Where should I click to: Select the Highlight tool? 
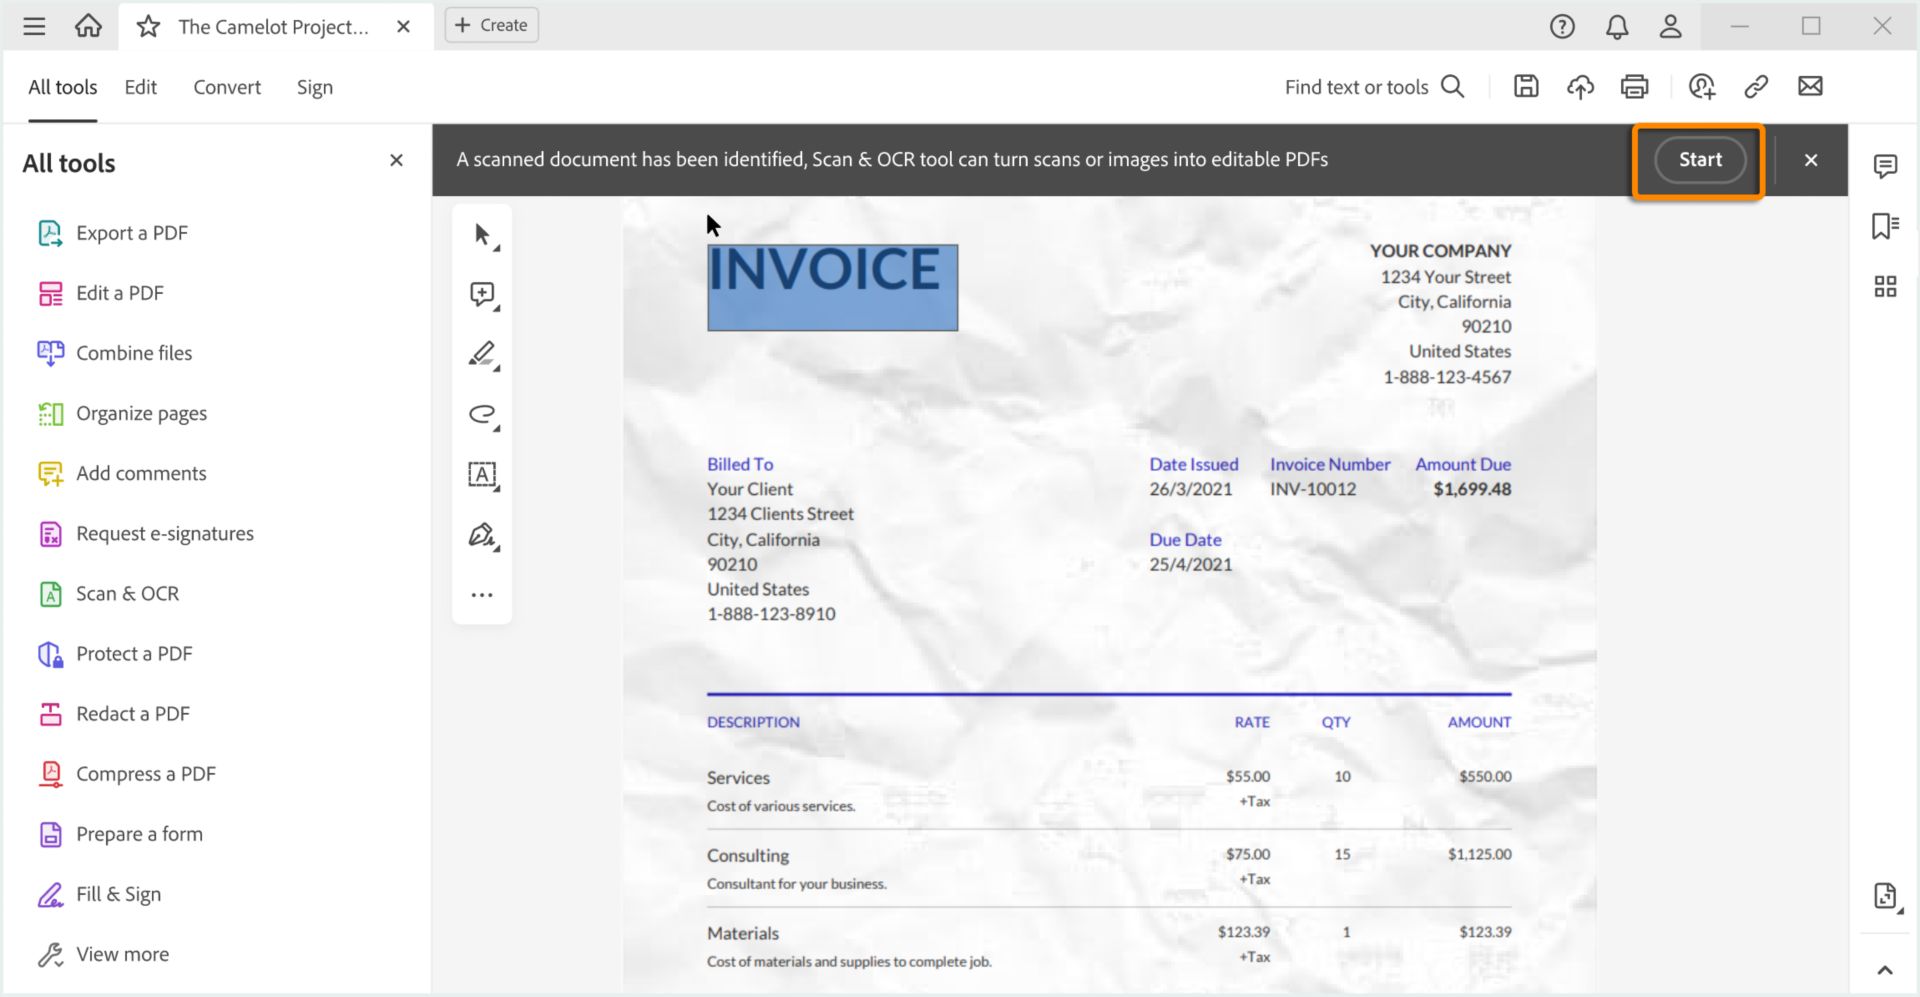click(481, 355)
